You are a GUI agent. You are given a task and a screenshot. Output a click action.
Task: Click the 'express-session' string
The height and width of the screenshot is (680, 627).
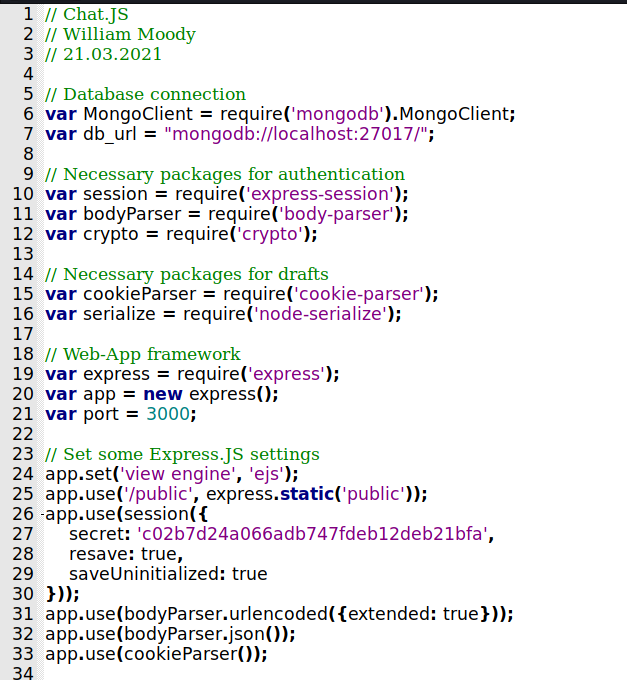(x=320, y=194)
